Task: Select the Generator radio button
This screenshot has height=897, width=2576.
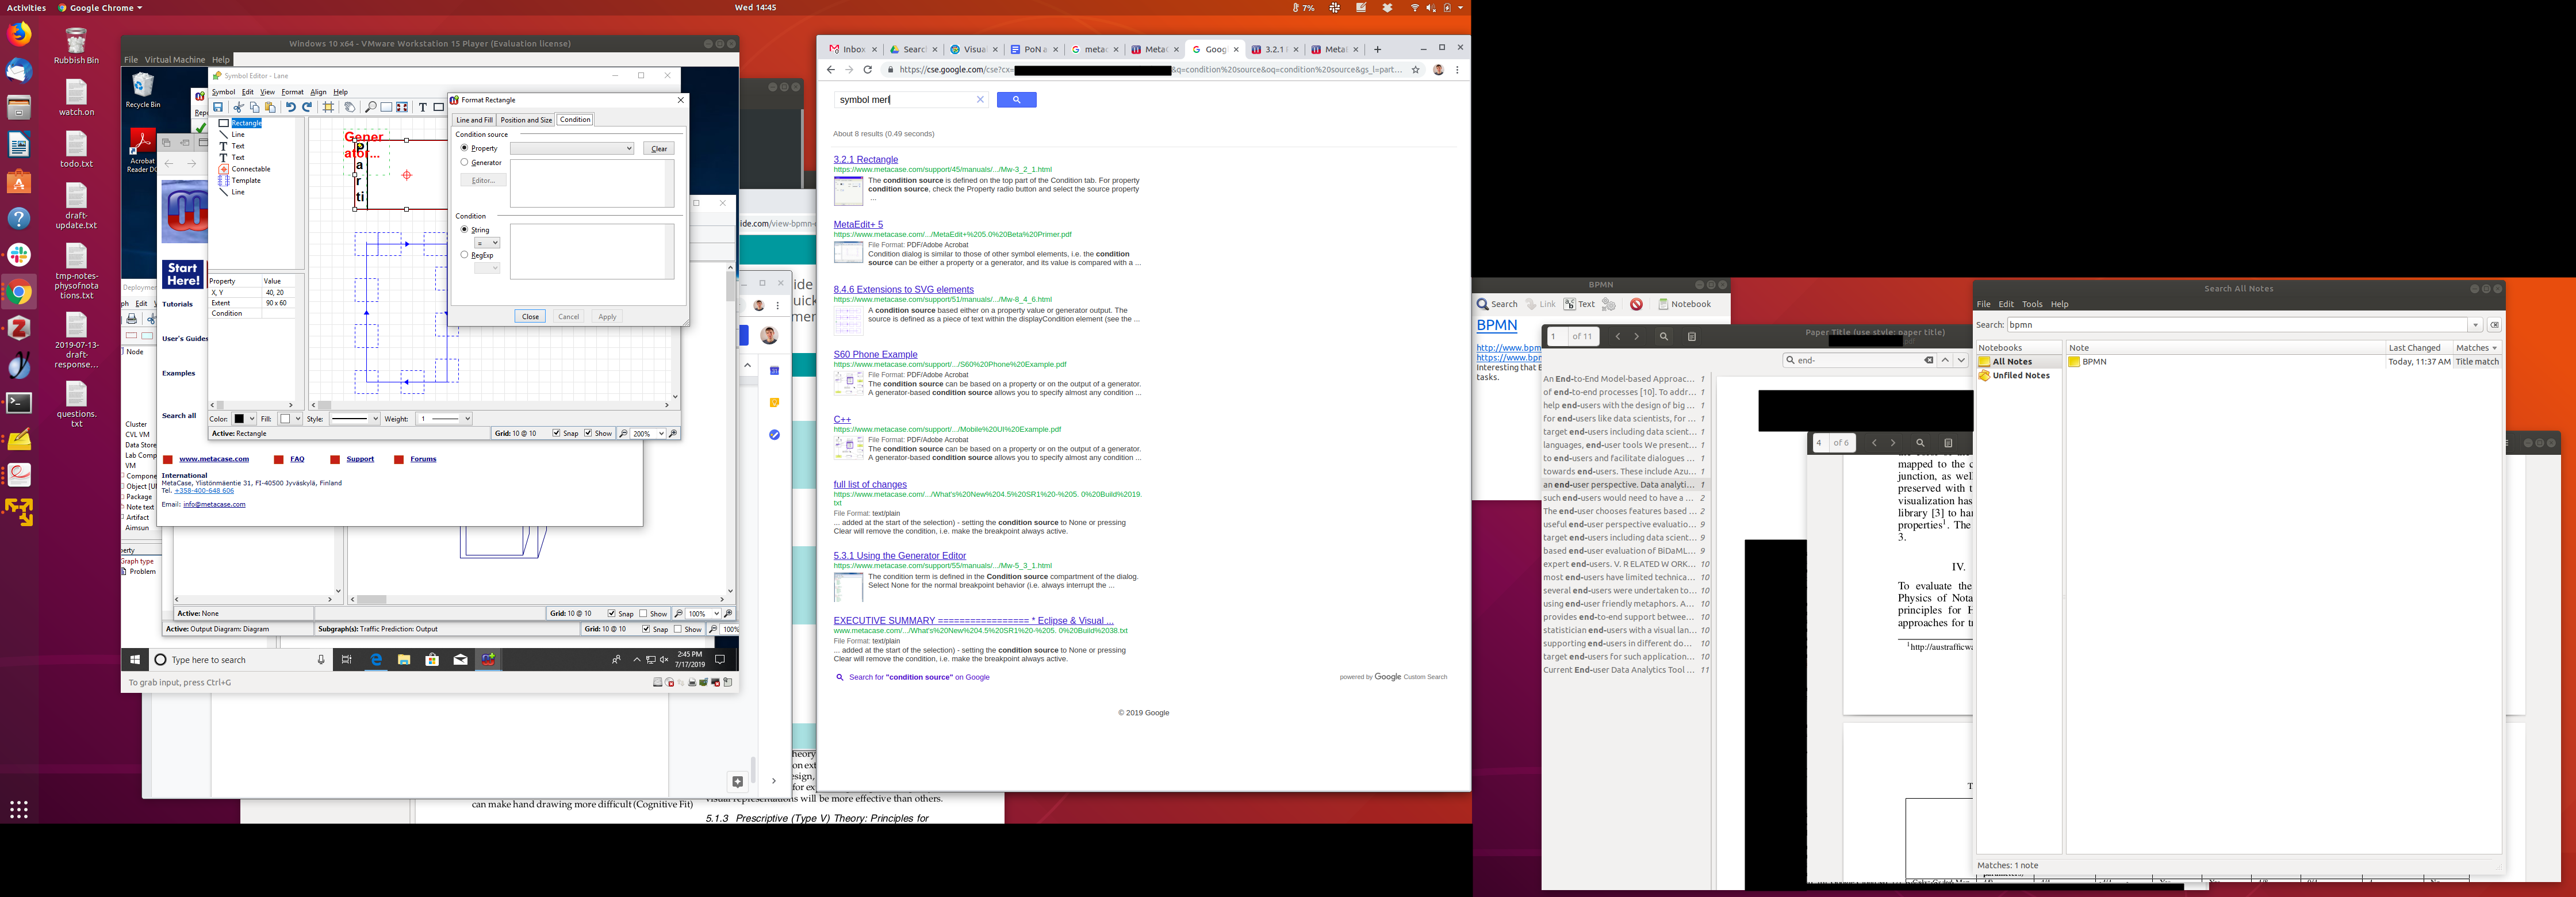Action: pos(464,162)
